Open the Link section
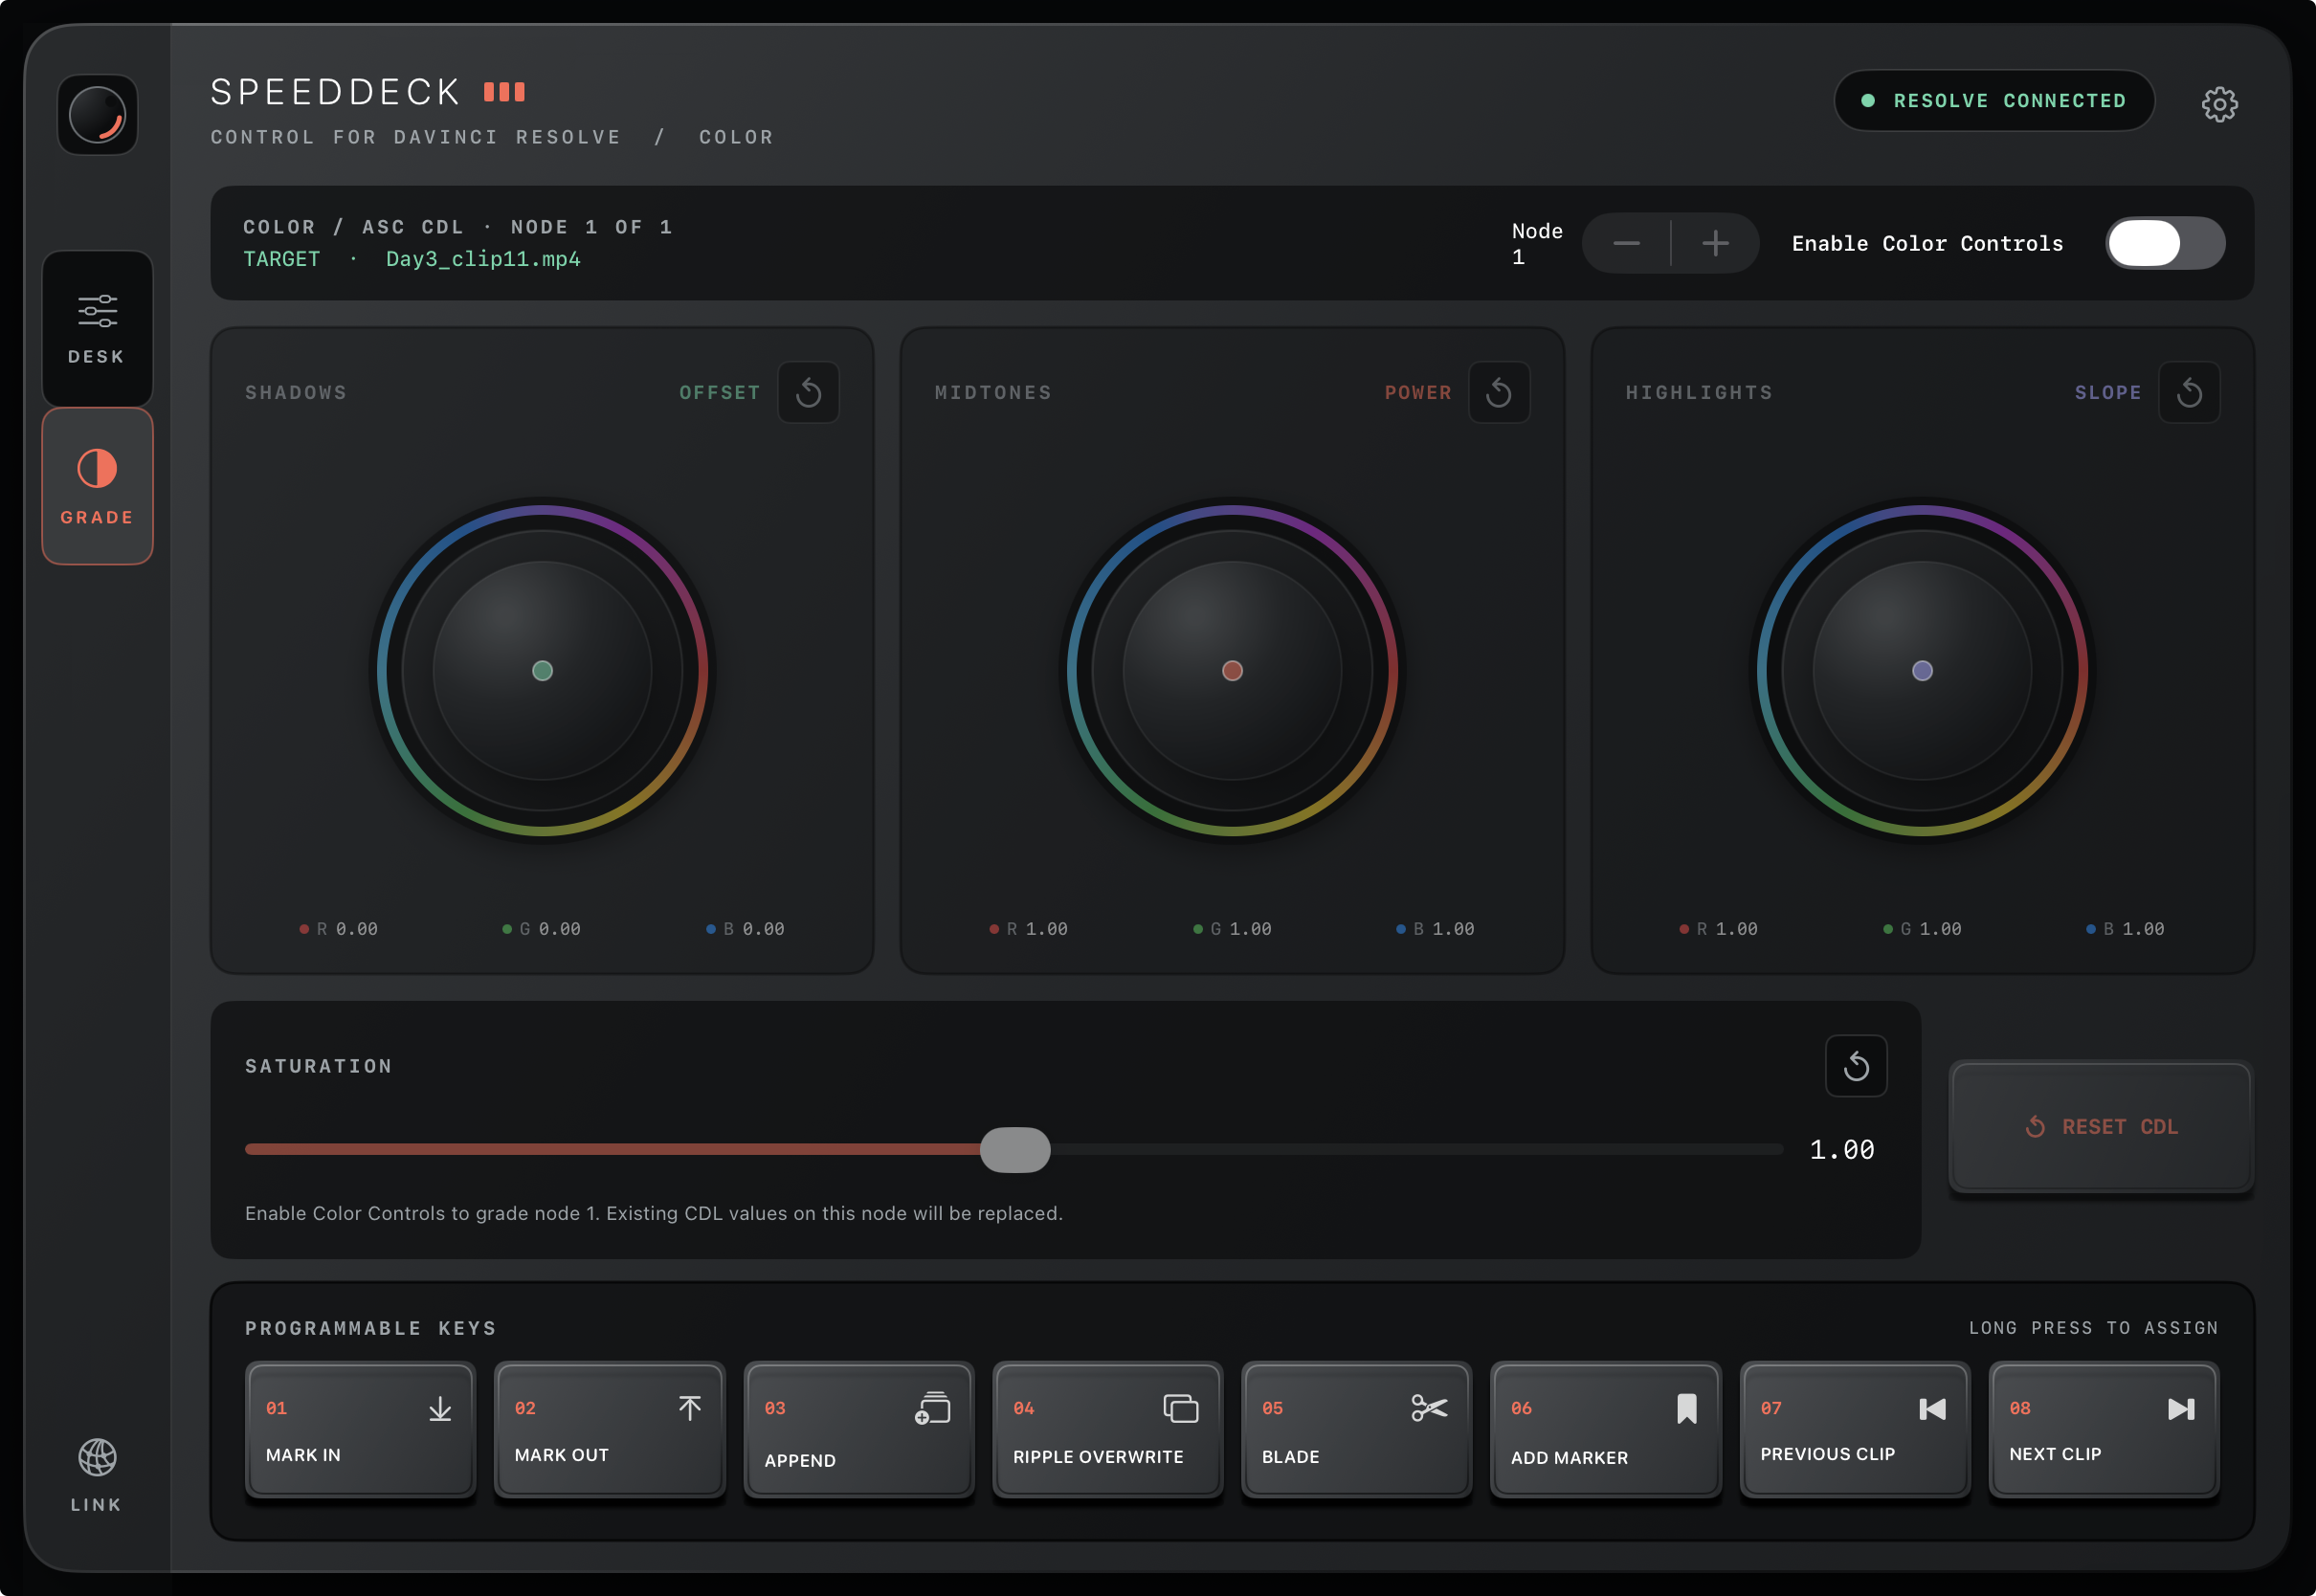This screenshot has height=1596, width=2316. tap(97, 1474)
